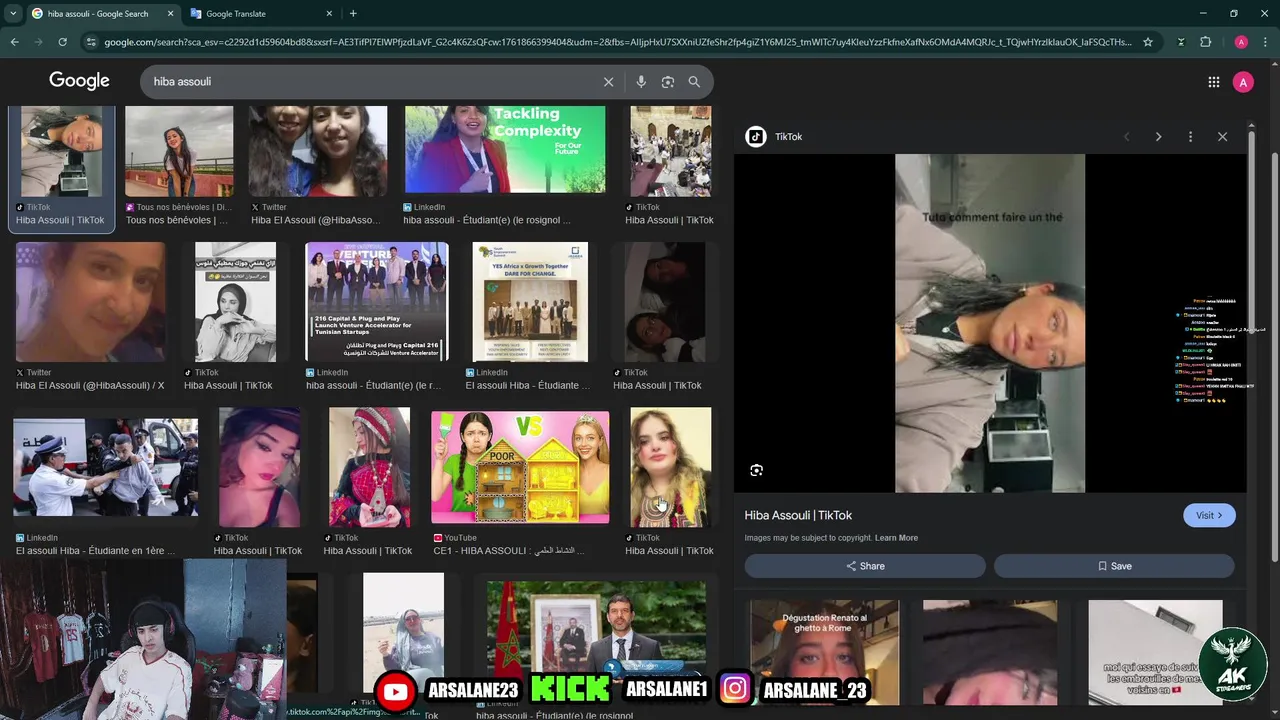Screen dimensions: 1280x720
Task: Search inside image with Lens icon
Action: tap(757, 470)
